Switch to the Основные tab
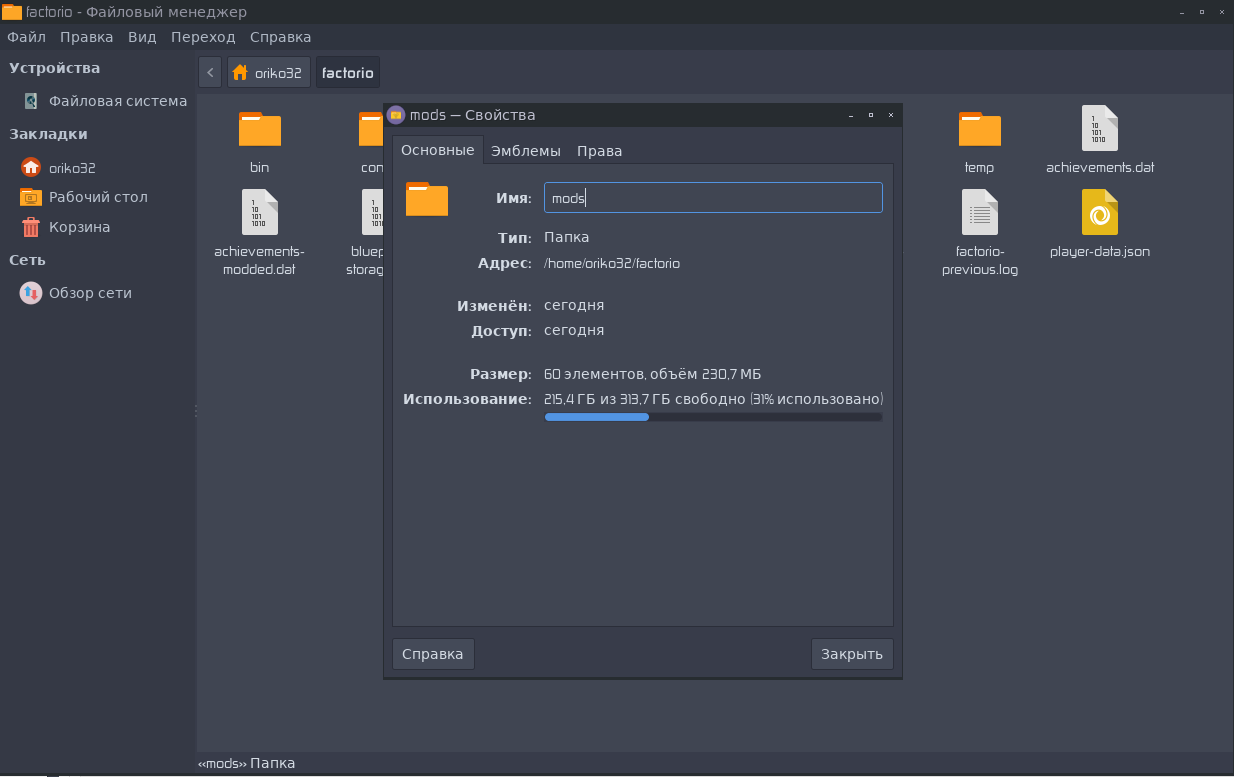Viewport: 1234px width, 777px height. point(438,150)
